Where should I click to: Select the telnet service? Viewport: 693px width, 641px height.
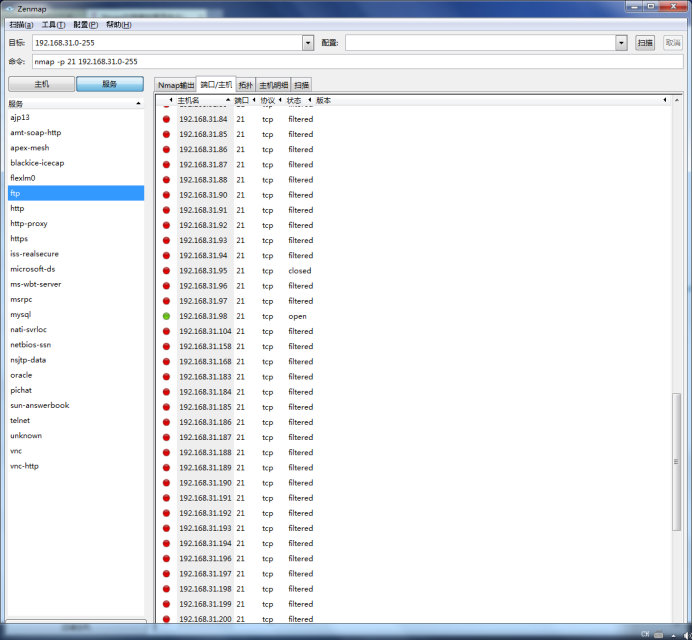76,420
